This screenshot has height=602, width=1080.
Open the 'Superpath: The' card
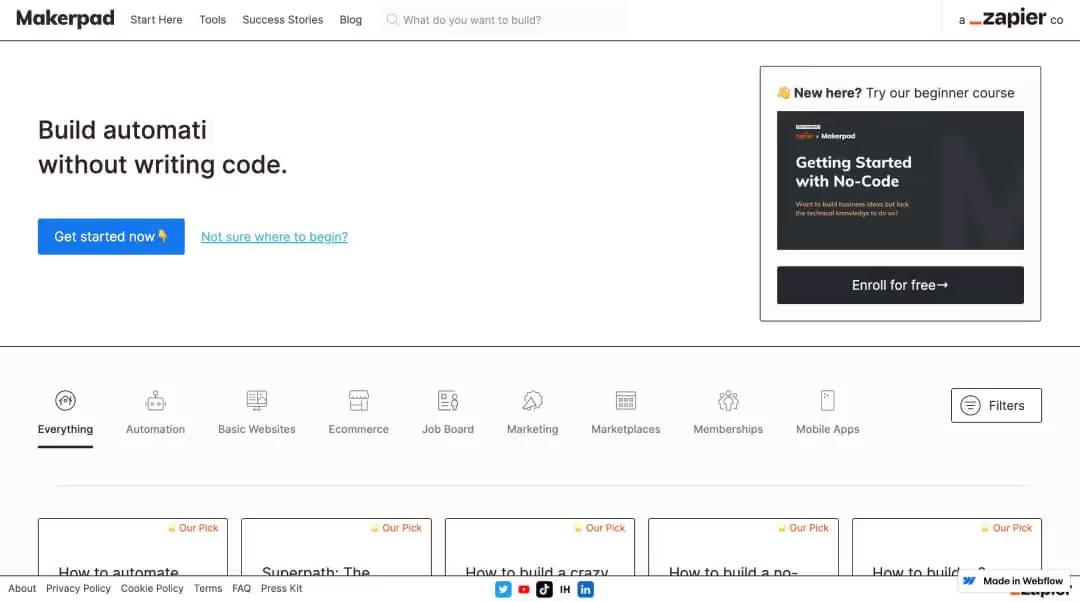(x=336, y=548)
